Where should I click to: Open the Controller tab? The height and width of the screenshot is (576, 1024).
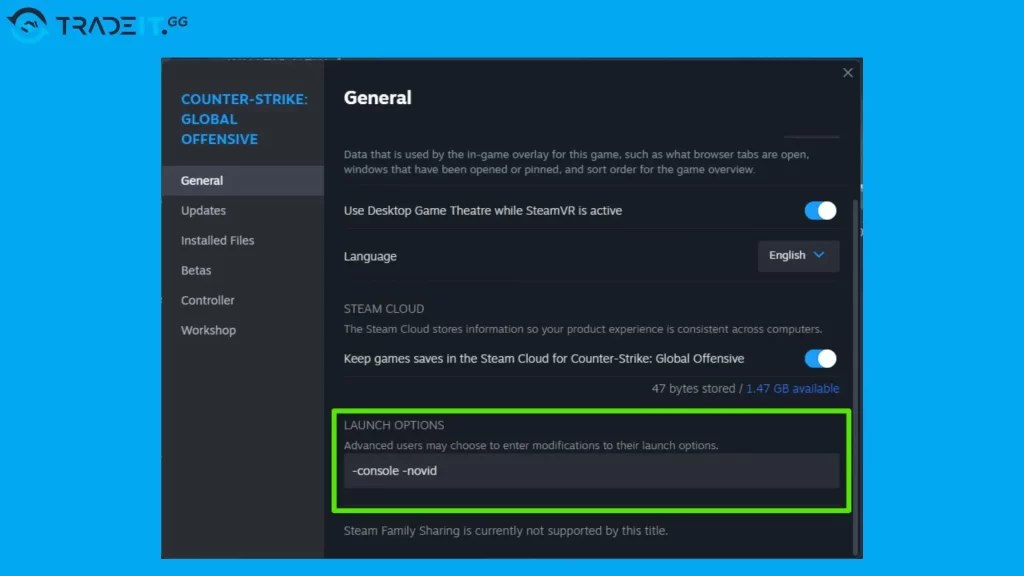(x=208, y=300)
